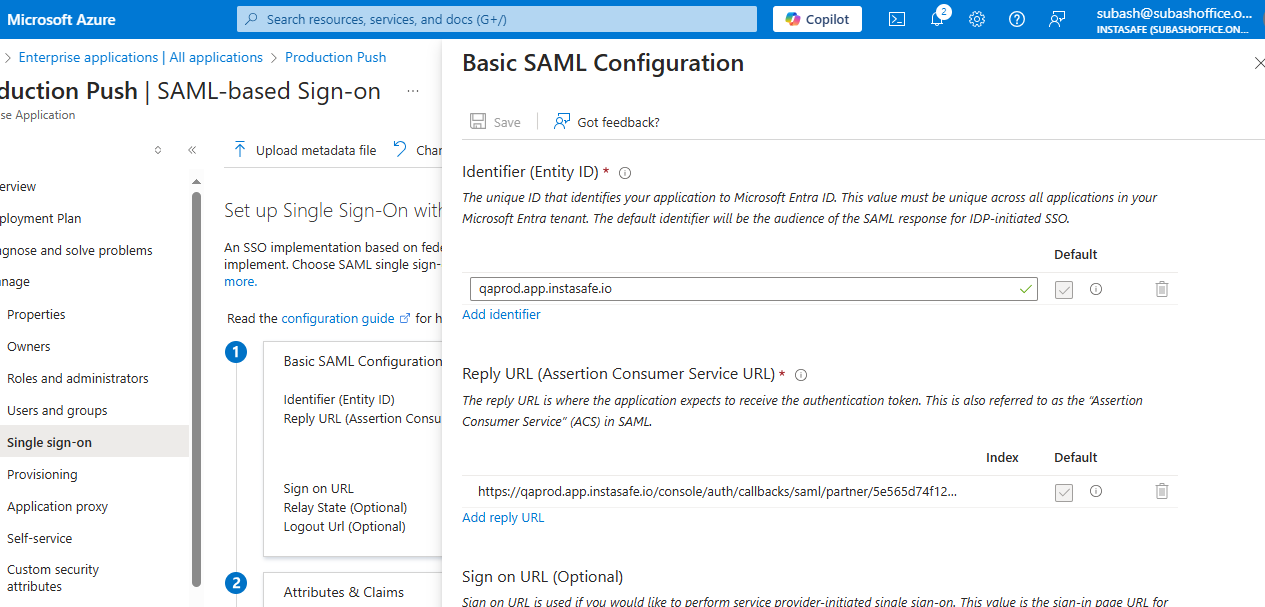Screen dimensions: 1265x607
Task: Open the notifications bell
Action: click(x=937, y=19)
